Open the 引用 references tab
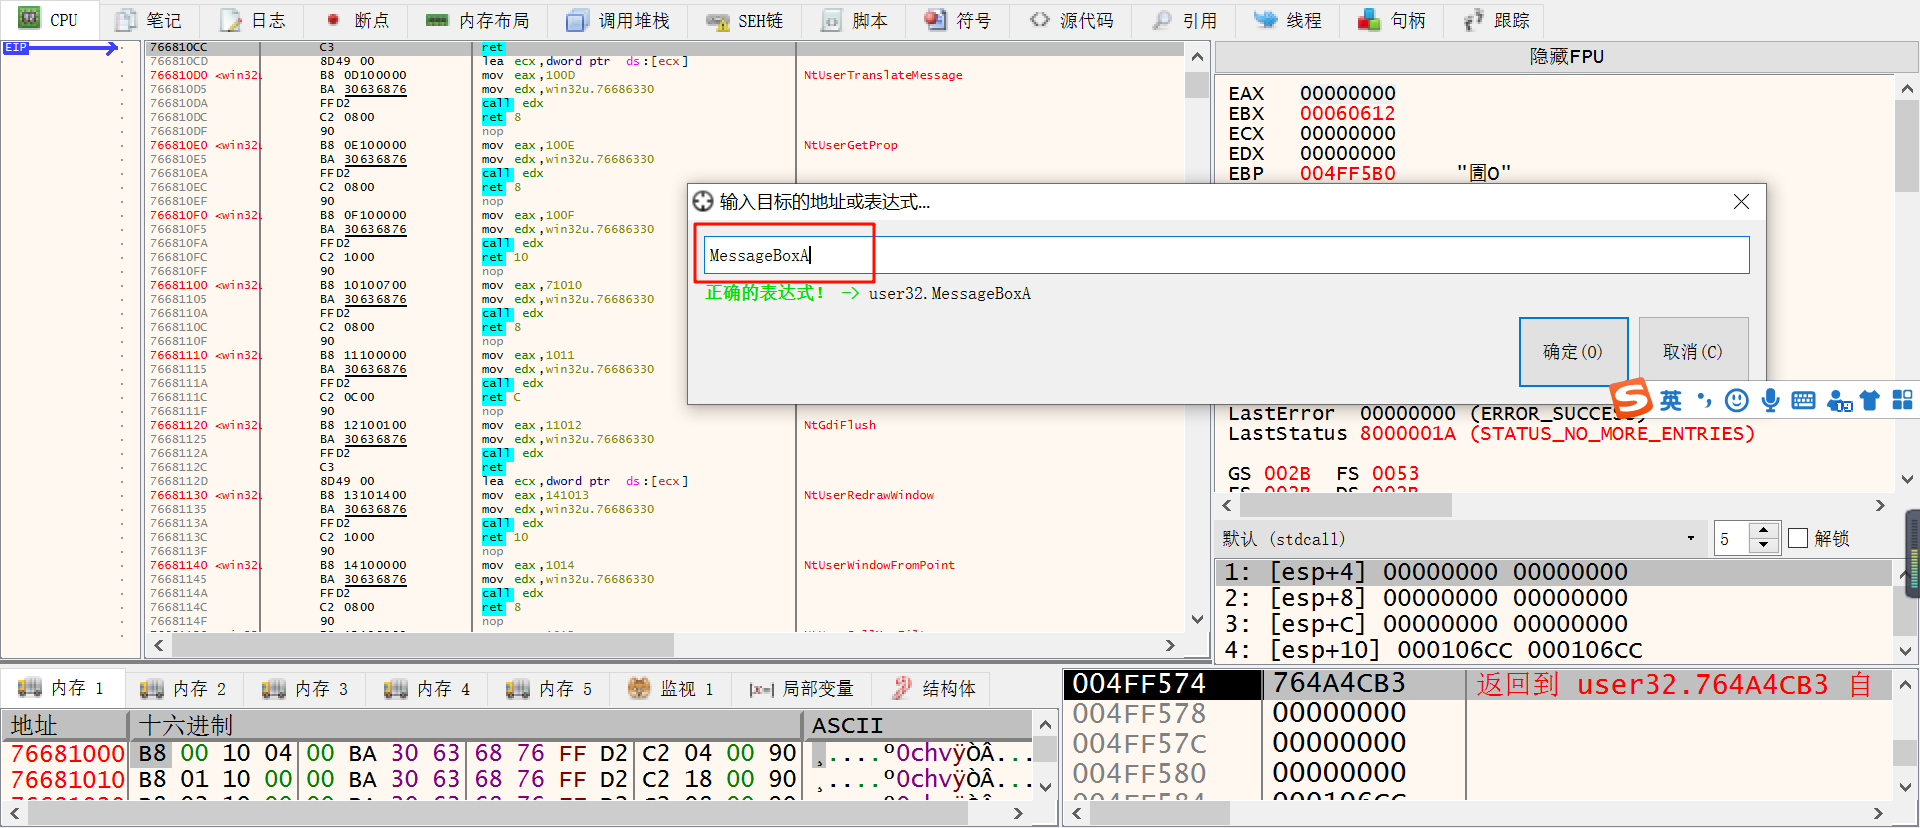The image size is (1920, 828). [1184, 20]
